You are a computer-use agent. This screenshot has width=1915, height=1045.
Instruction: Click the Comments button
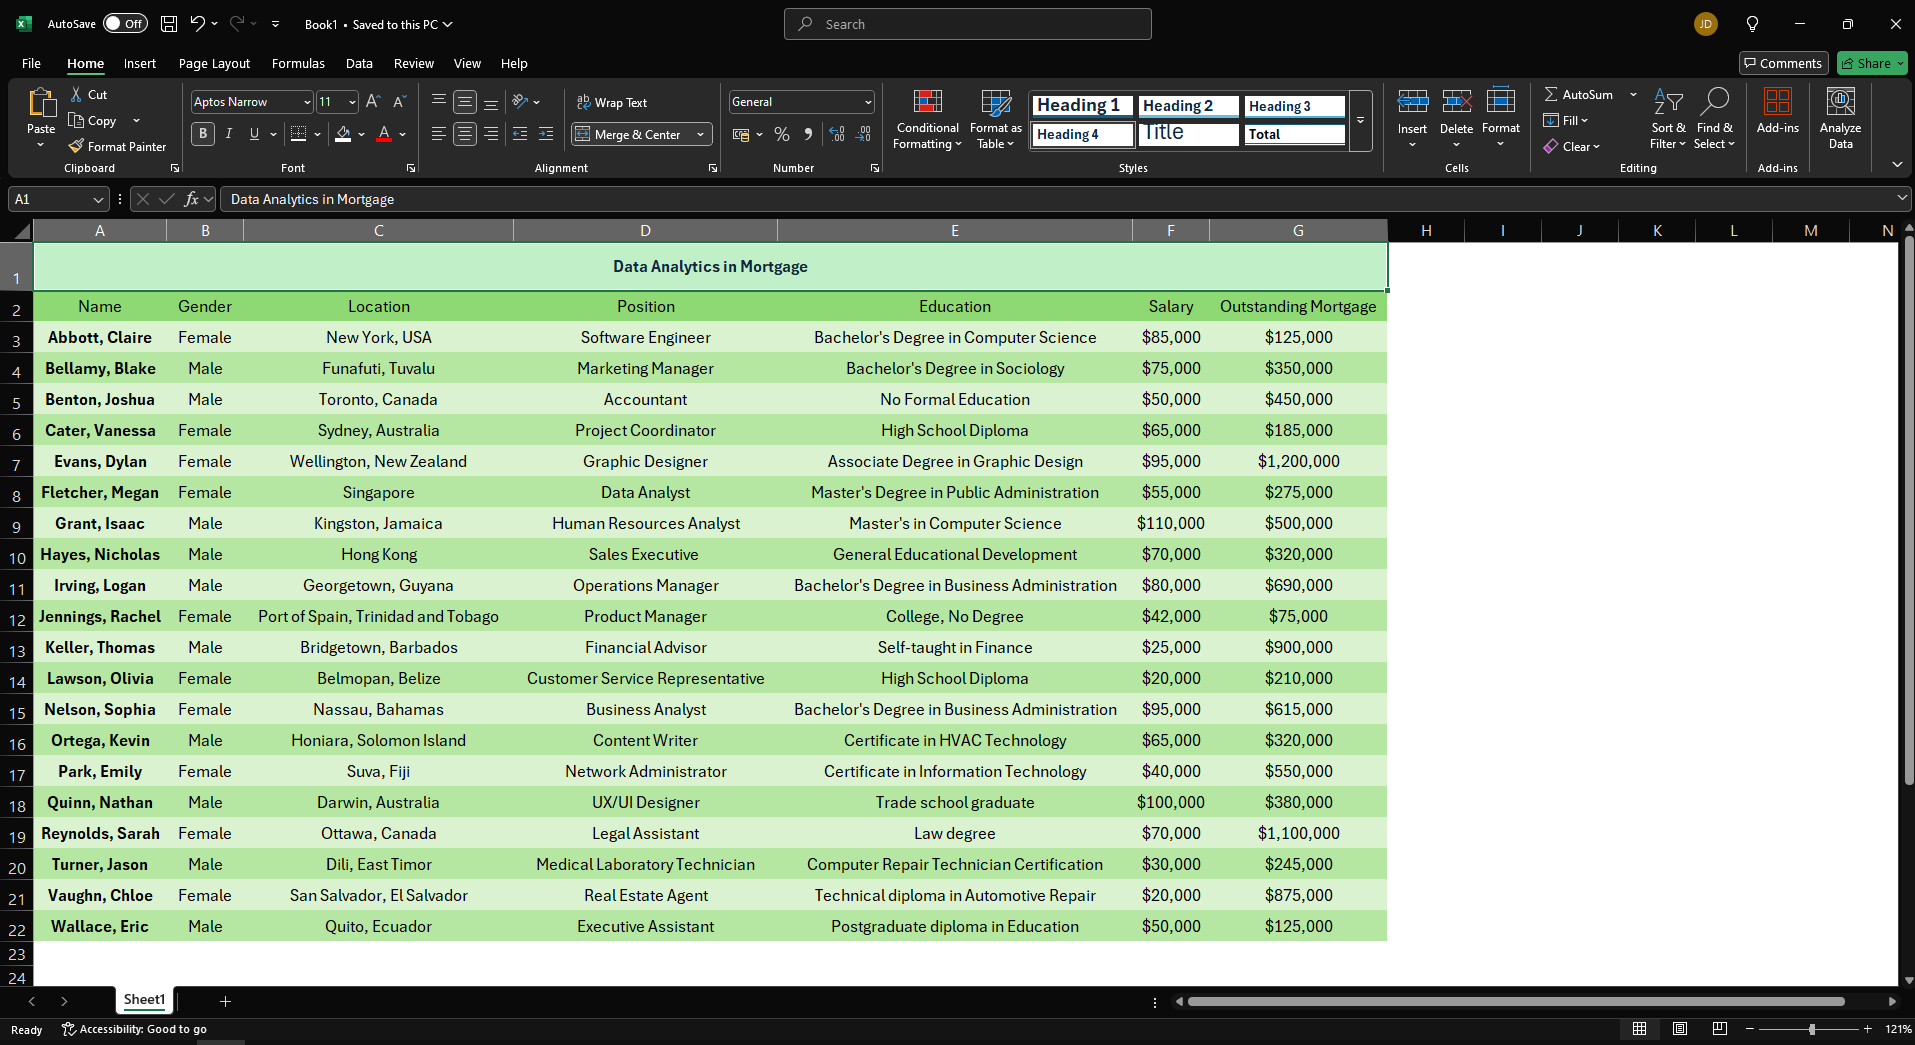1783,63
